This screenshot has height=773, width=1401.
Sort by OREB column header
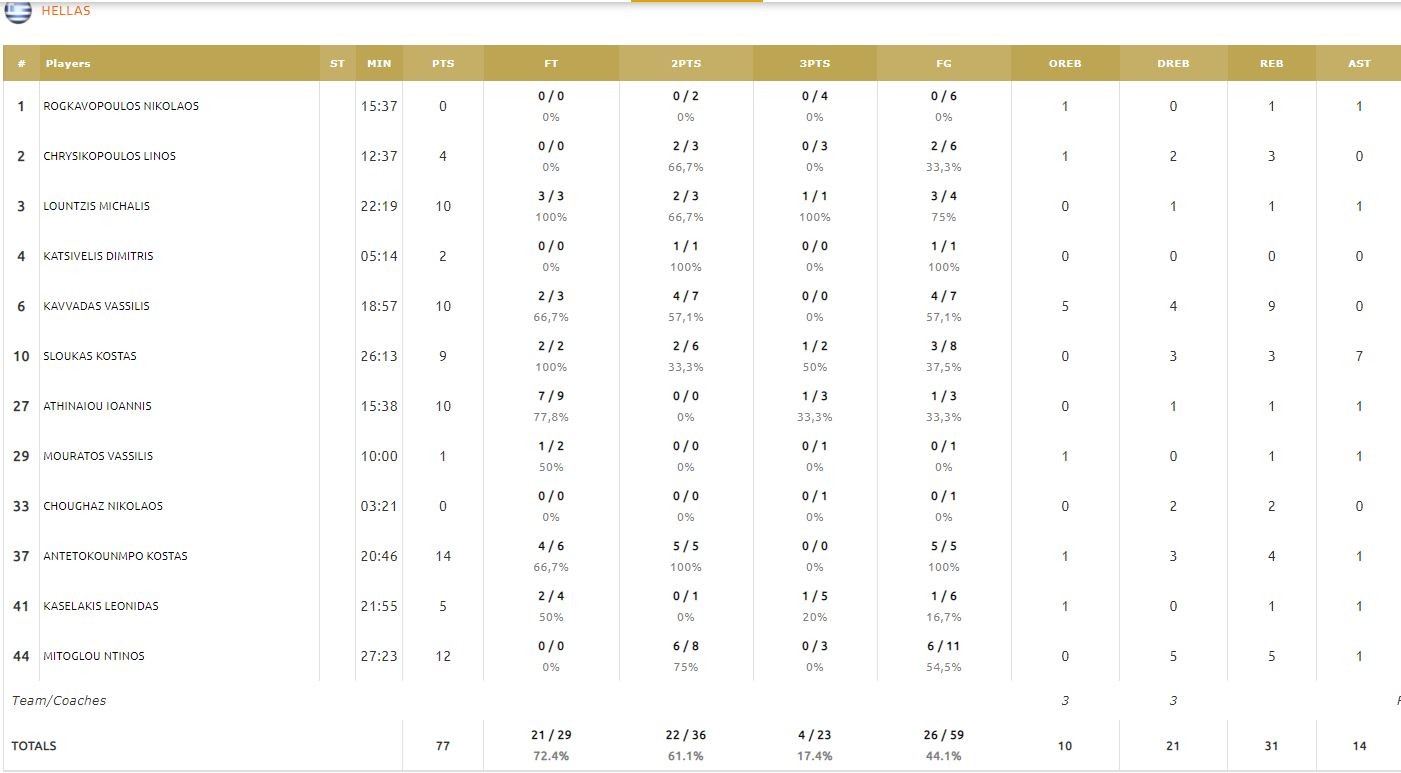coord(1065,63)
